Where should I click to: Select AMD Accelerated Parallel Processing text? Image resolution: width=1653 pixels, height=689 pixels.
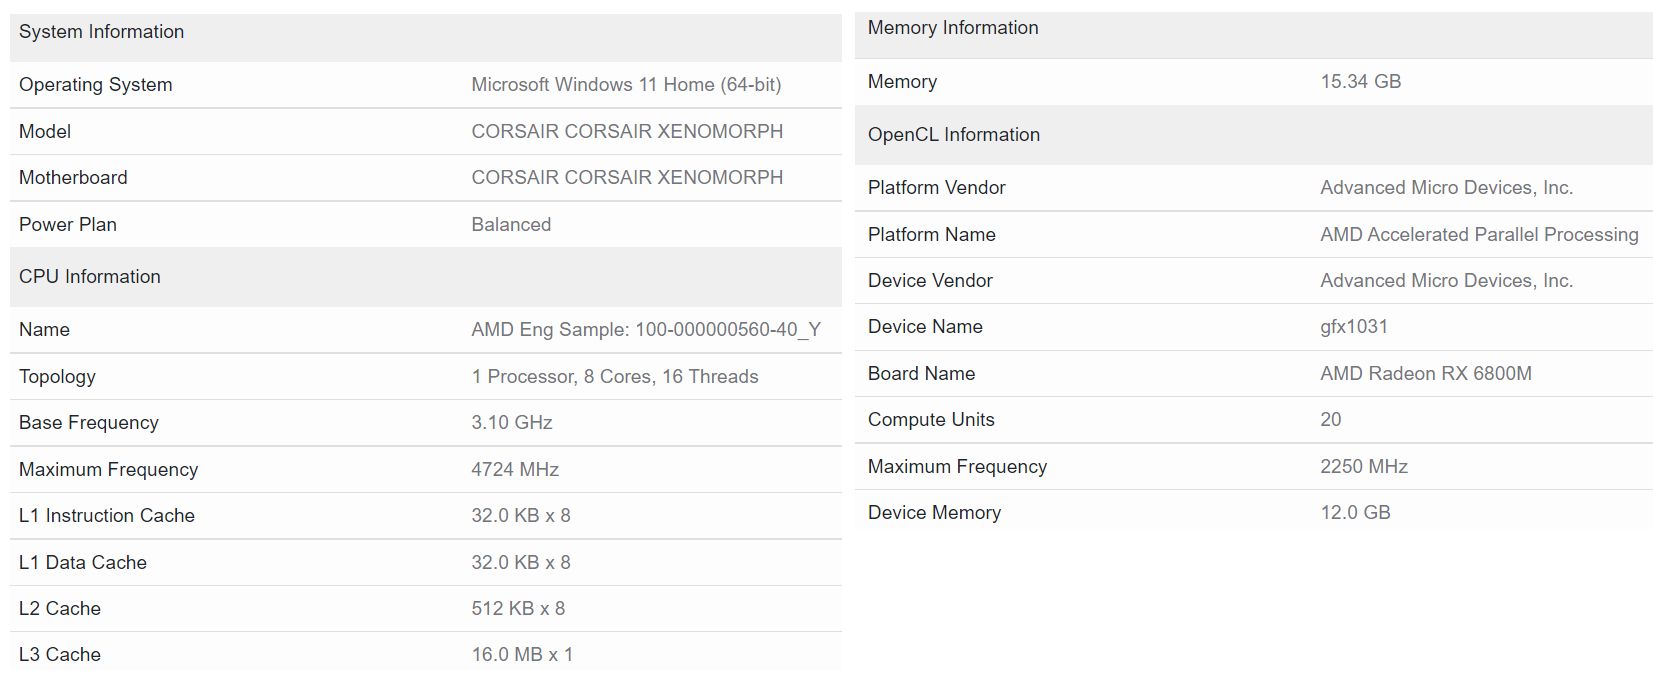1479,235
